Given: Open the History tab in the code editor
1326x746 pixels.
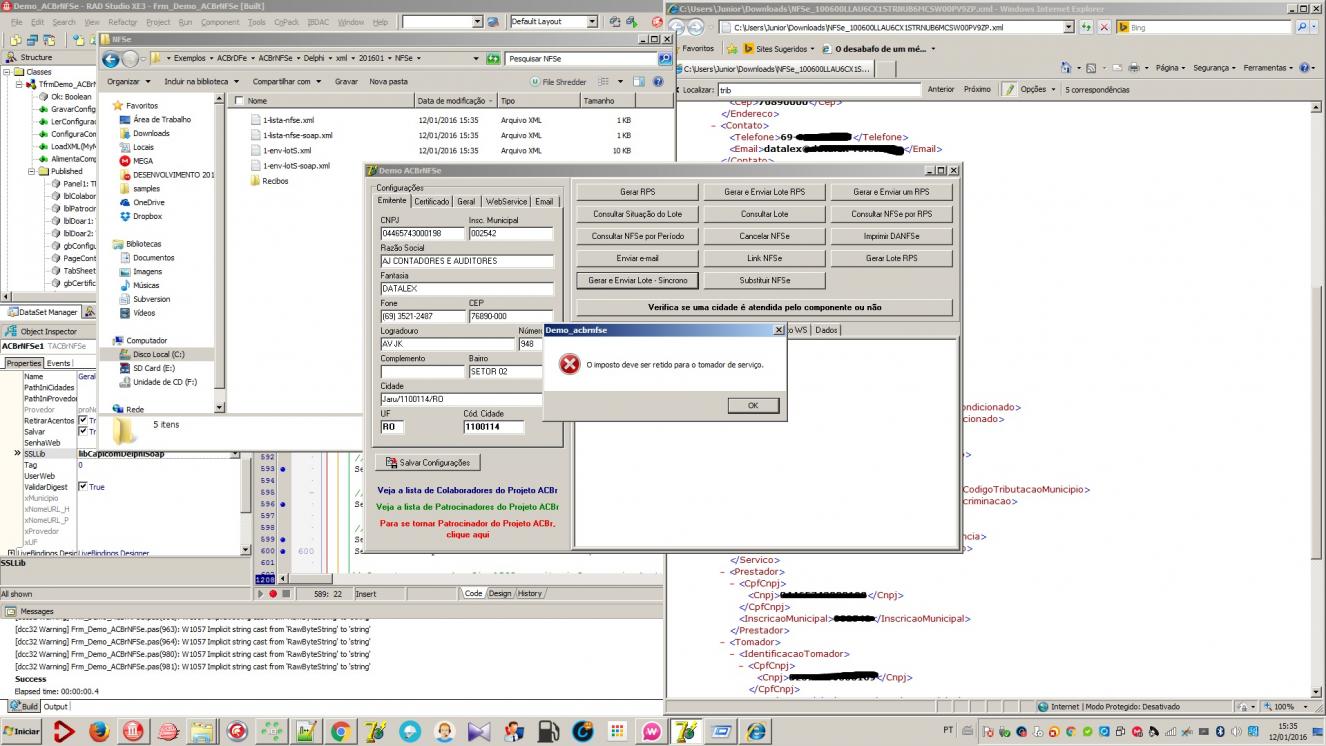Looking at the screenshot, I should 530,593.
